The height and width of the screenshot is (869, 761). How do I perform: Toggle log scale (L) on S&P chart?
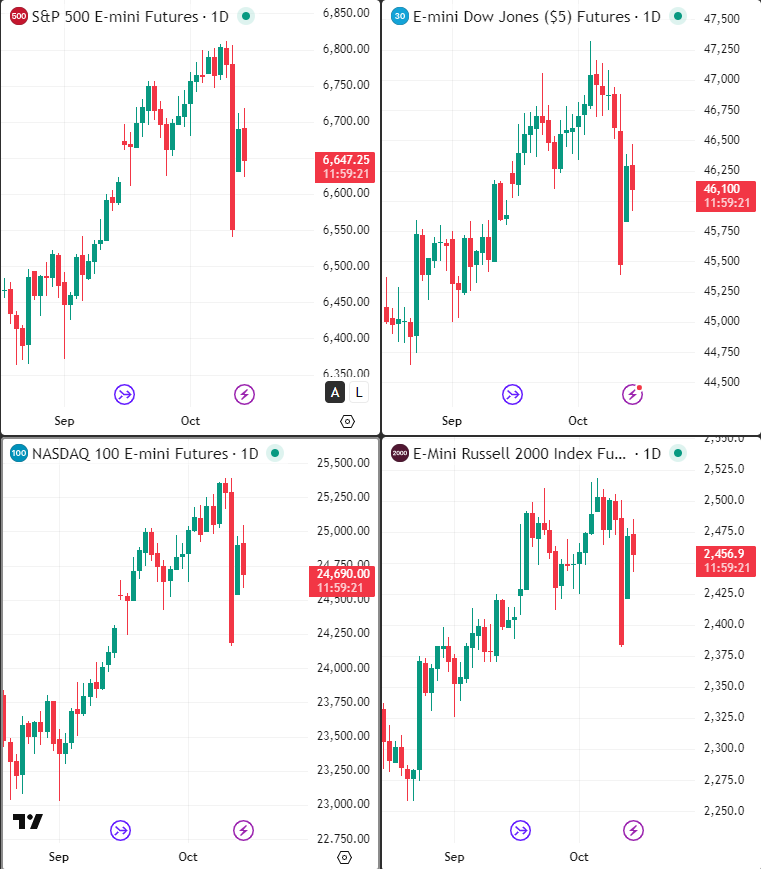click(359, 392)
